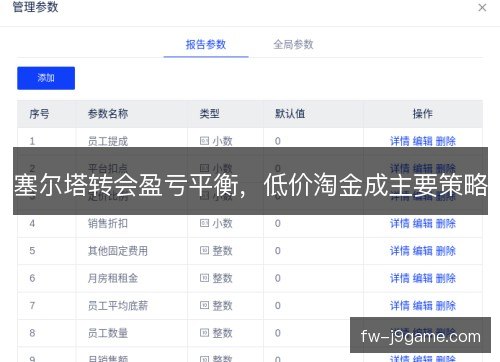Select the 员工提成 parameter name
The image size is (500, 362).
[108, 141]
